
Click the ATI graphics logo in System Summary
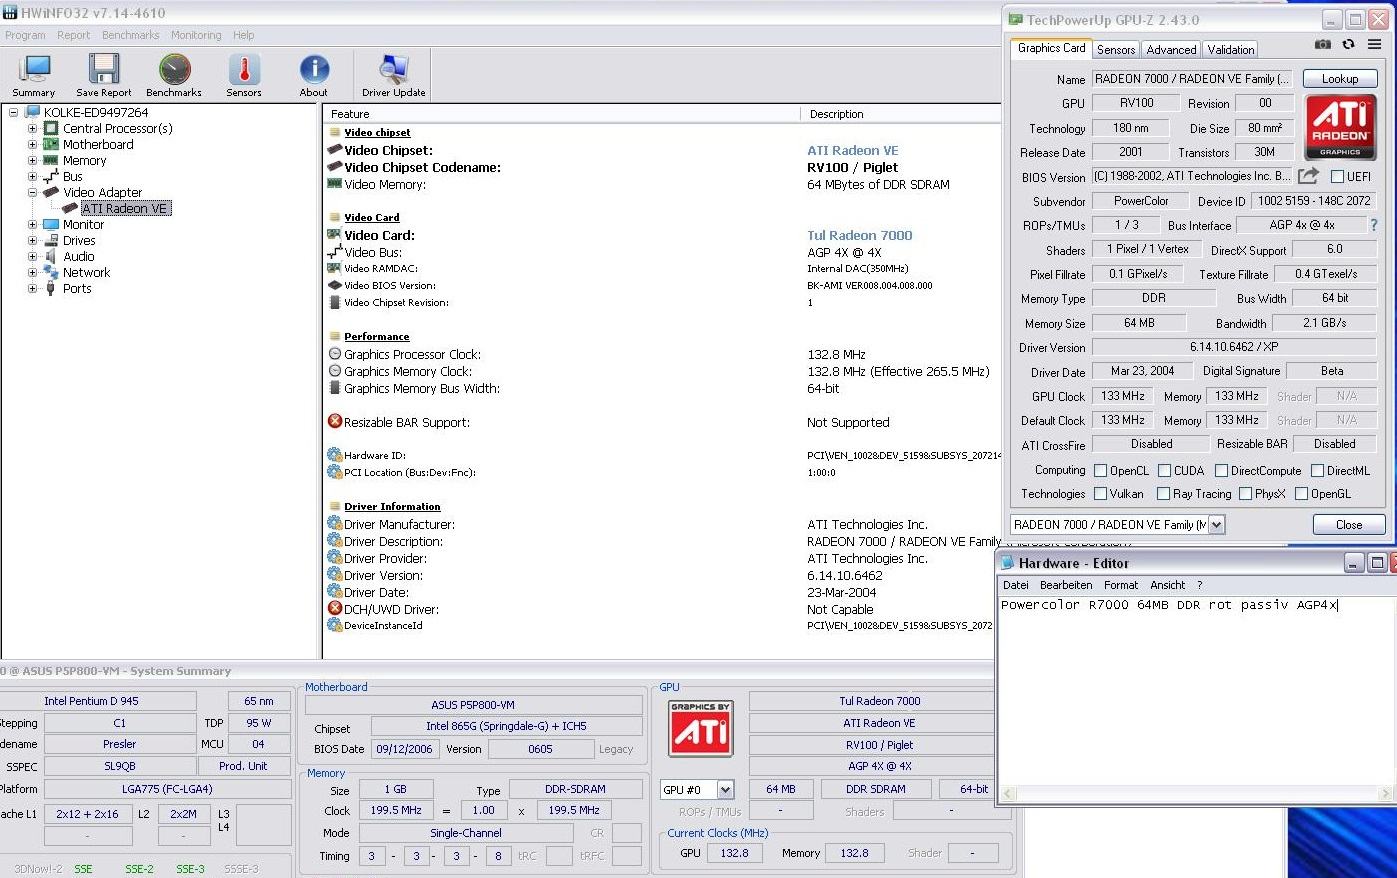point(700,728)
